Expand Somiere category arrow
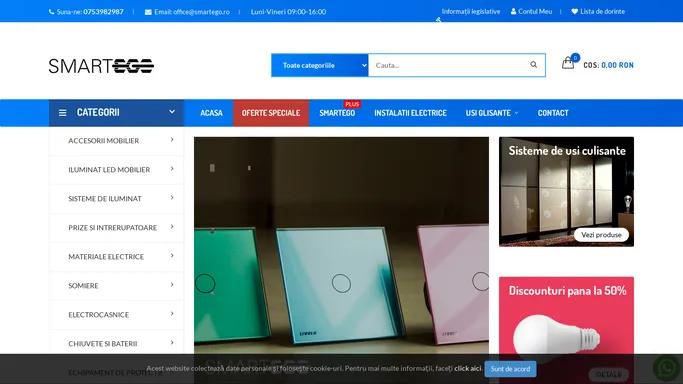This screenshot has width=683, height=384. click(172, 285)
